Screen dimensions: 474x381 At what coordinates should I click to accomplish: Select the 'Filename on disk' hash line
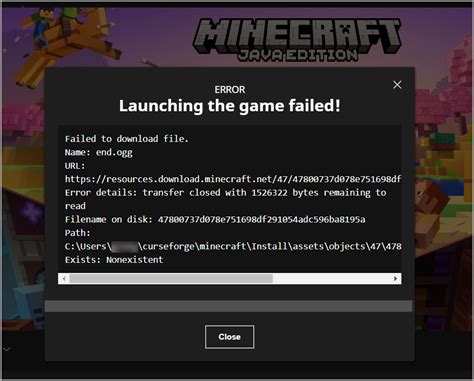tap(215, 219)
